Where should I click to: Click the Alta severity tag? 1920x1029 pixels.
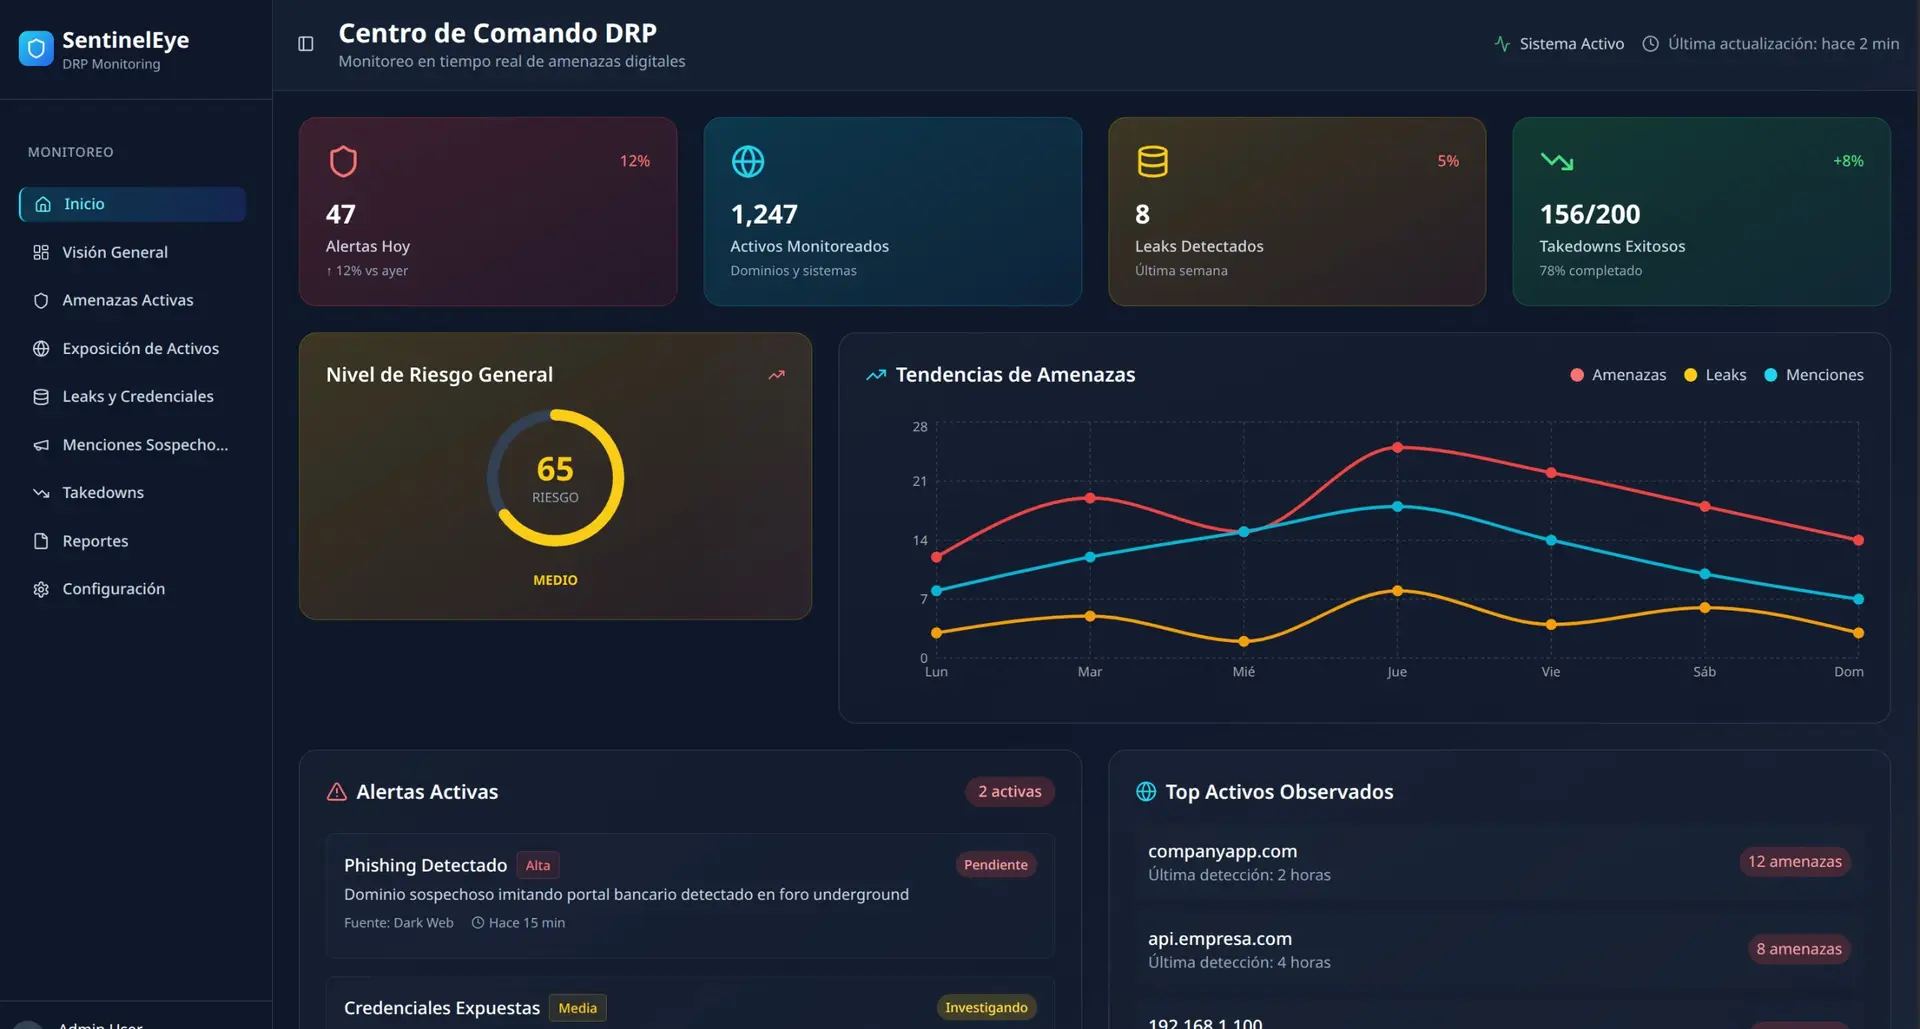click(x=538, y=865)
